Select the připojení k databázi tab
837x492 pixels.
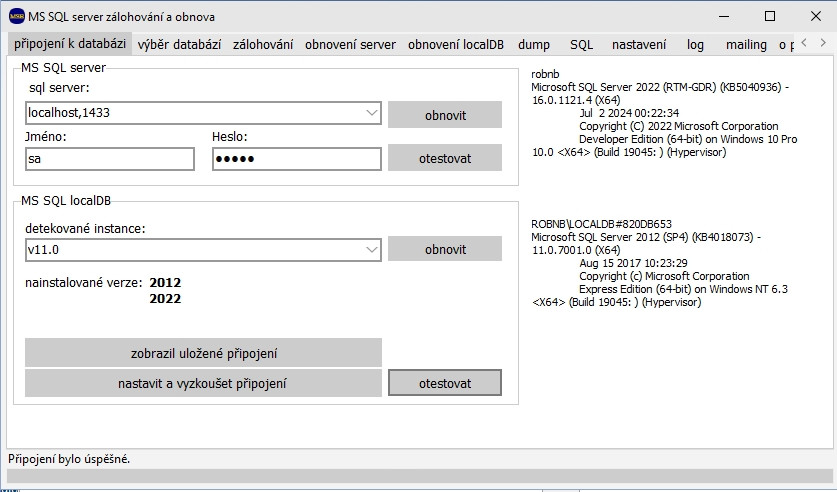coord(70,44)
